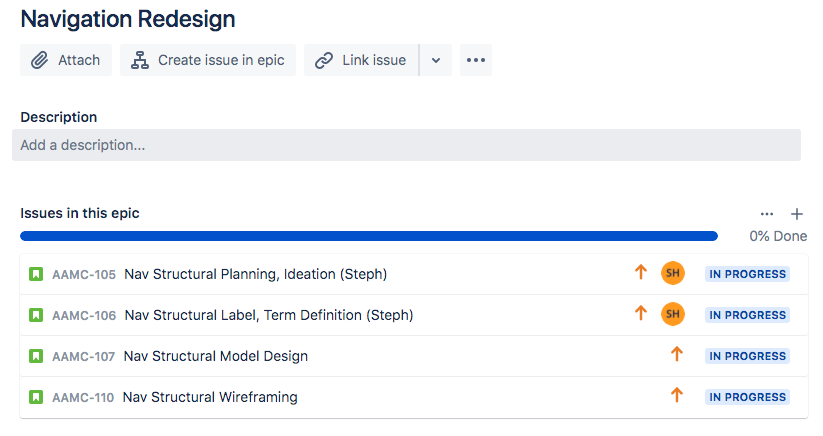Open the In Progress status of AAMC-110
Viewport: 823px width, 436px height.
[x=747, y=397]
